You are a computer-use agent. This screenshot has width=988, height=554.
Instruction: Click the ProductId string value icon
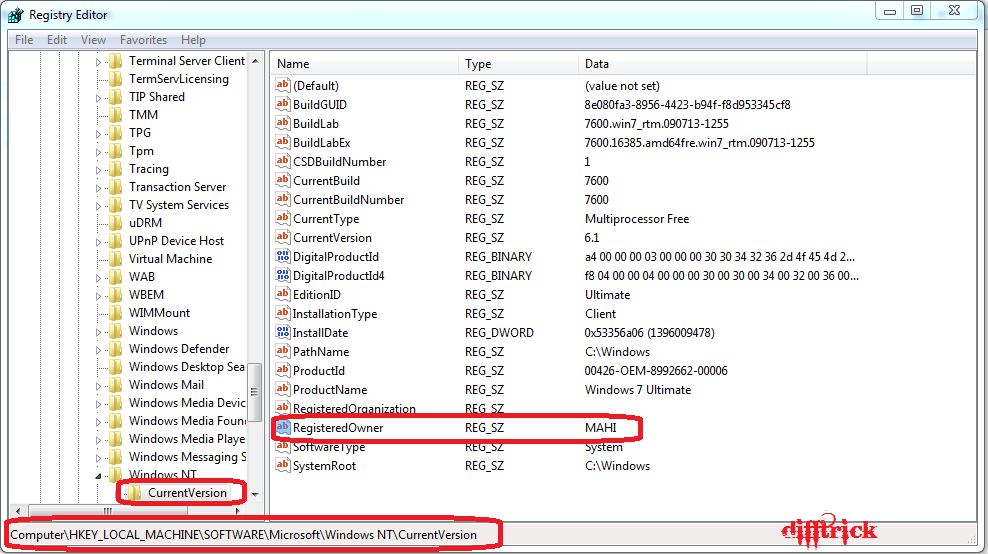tap(283, 370)
